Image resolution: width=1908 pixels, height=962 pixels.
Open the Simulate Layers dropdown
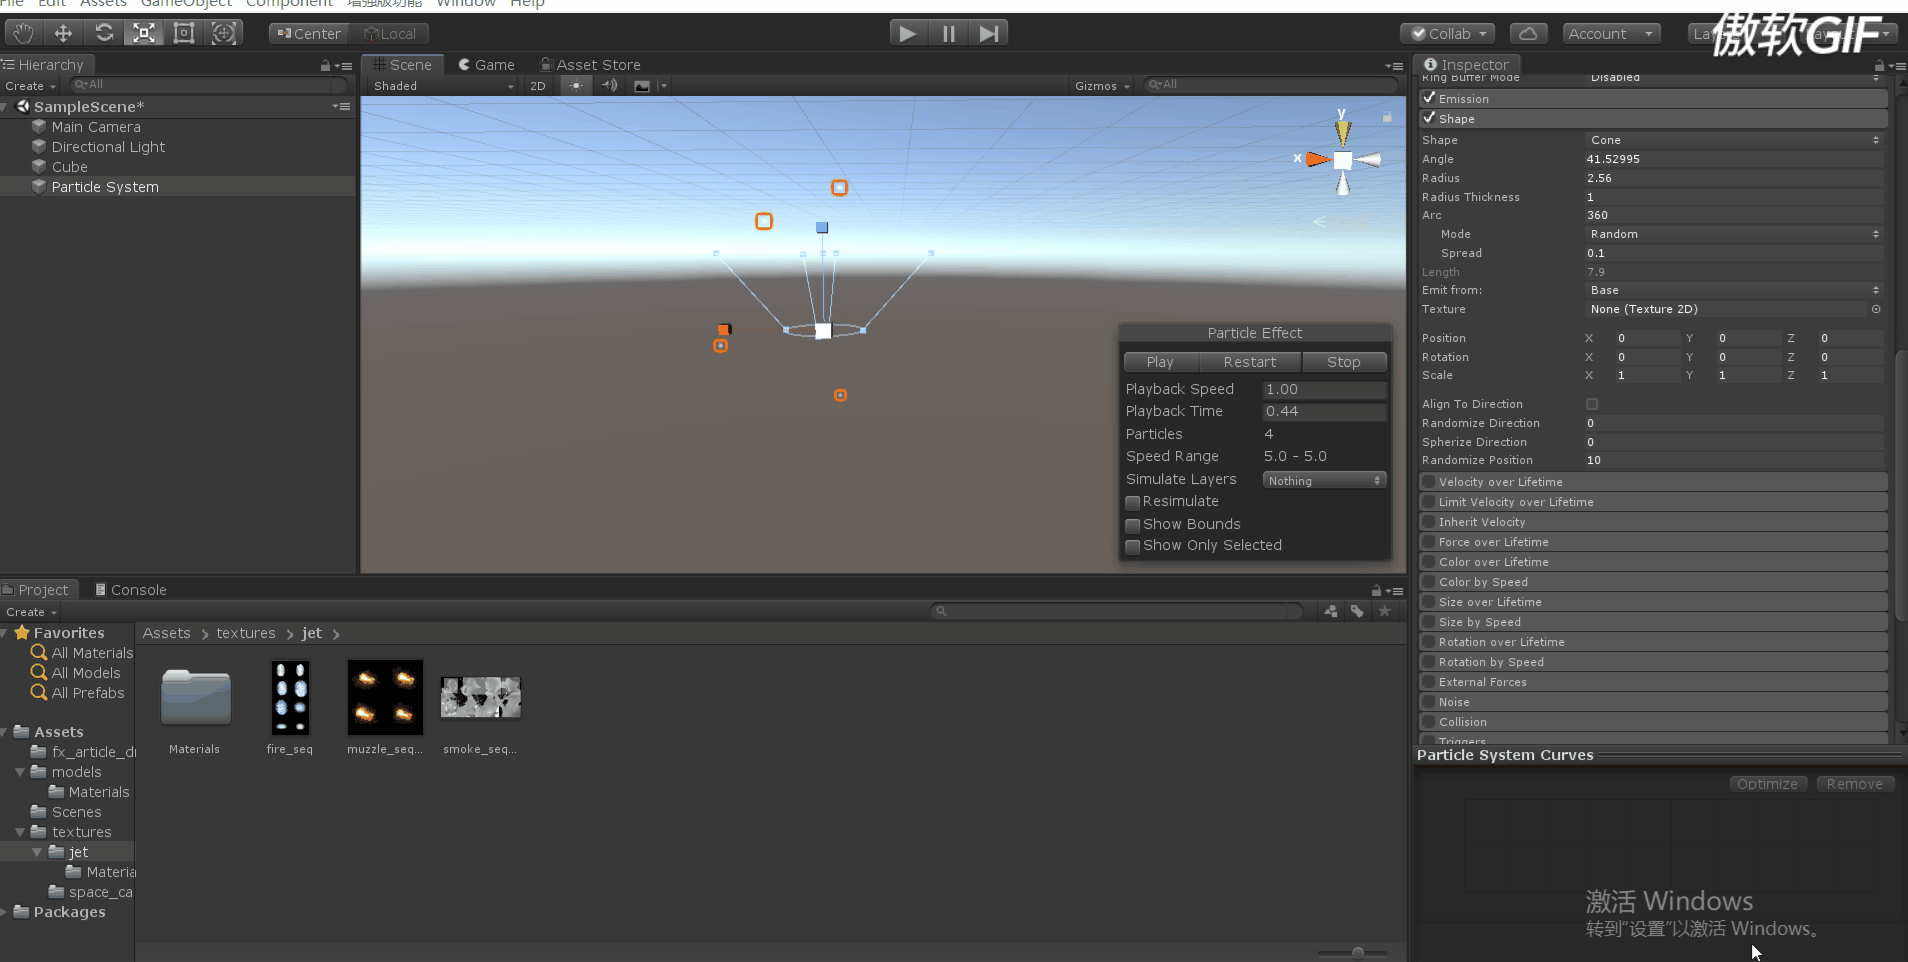click(x=1324, y=480)
